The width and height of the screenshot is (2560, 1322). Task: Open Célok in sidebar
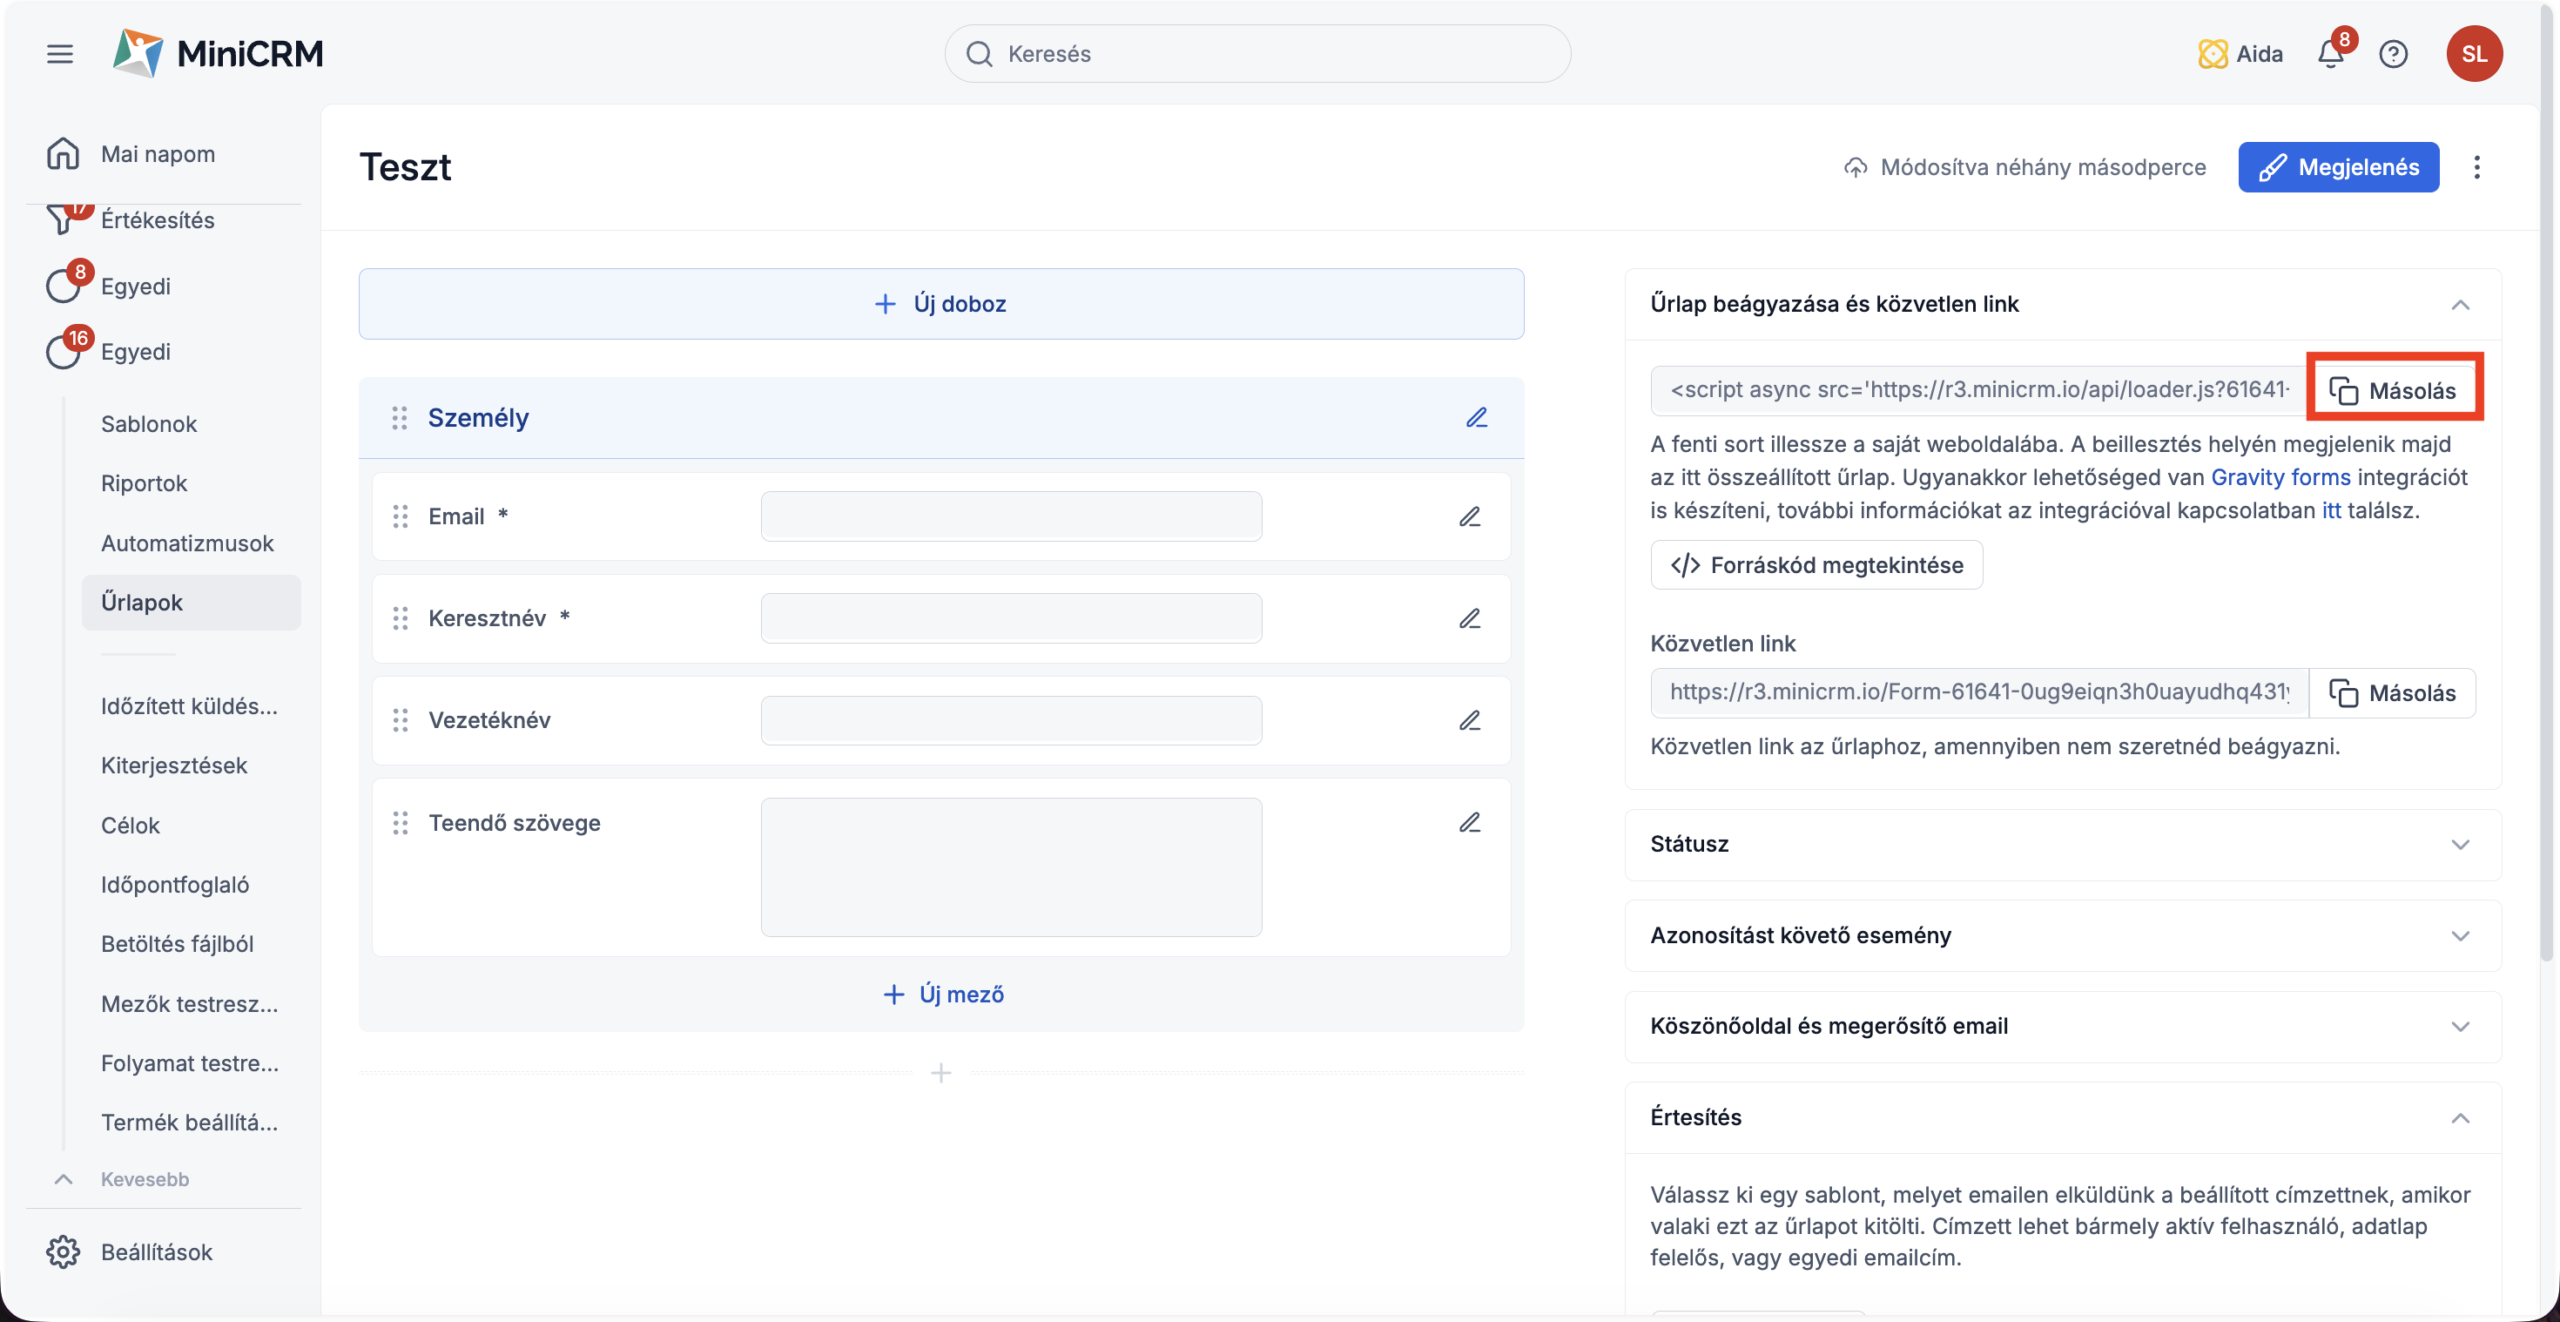pos(130,825)
